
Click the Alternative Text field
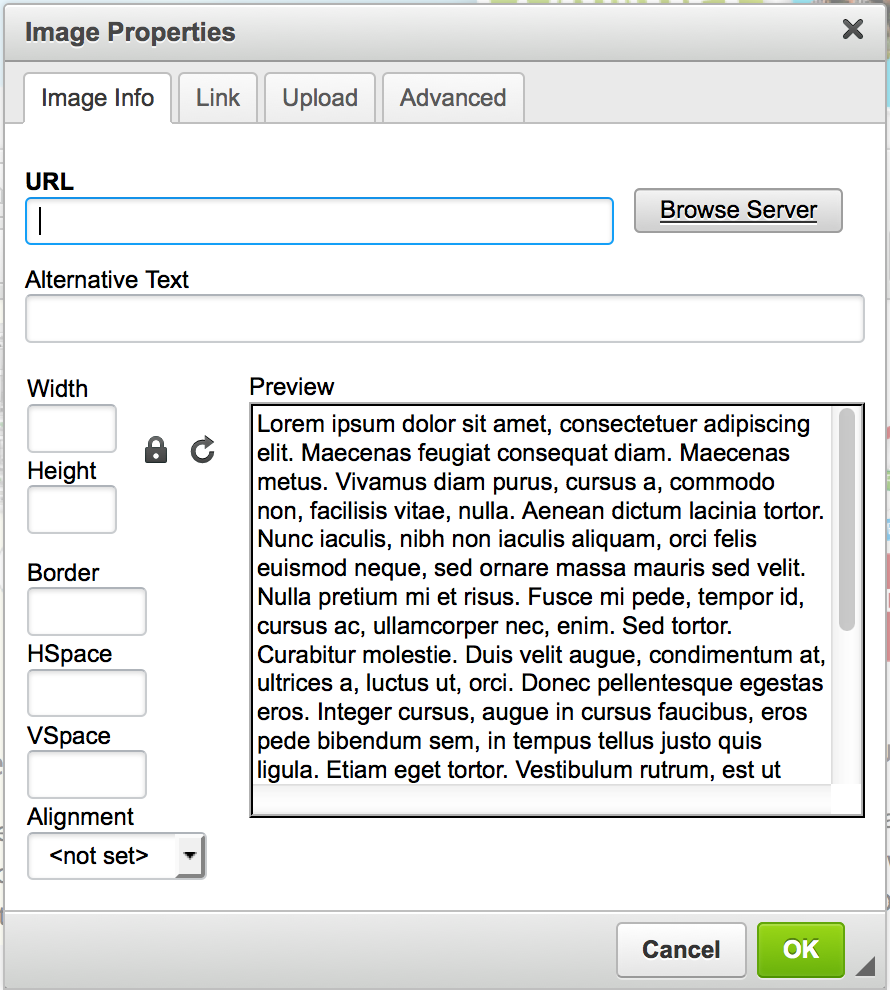[x=445, y=319]
